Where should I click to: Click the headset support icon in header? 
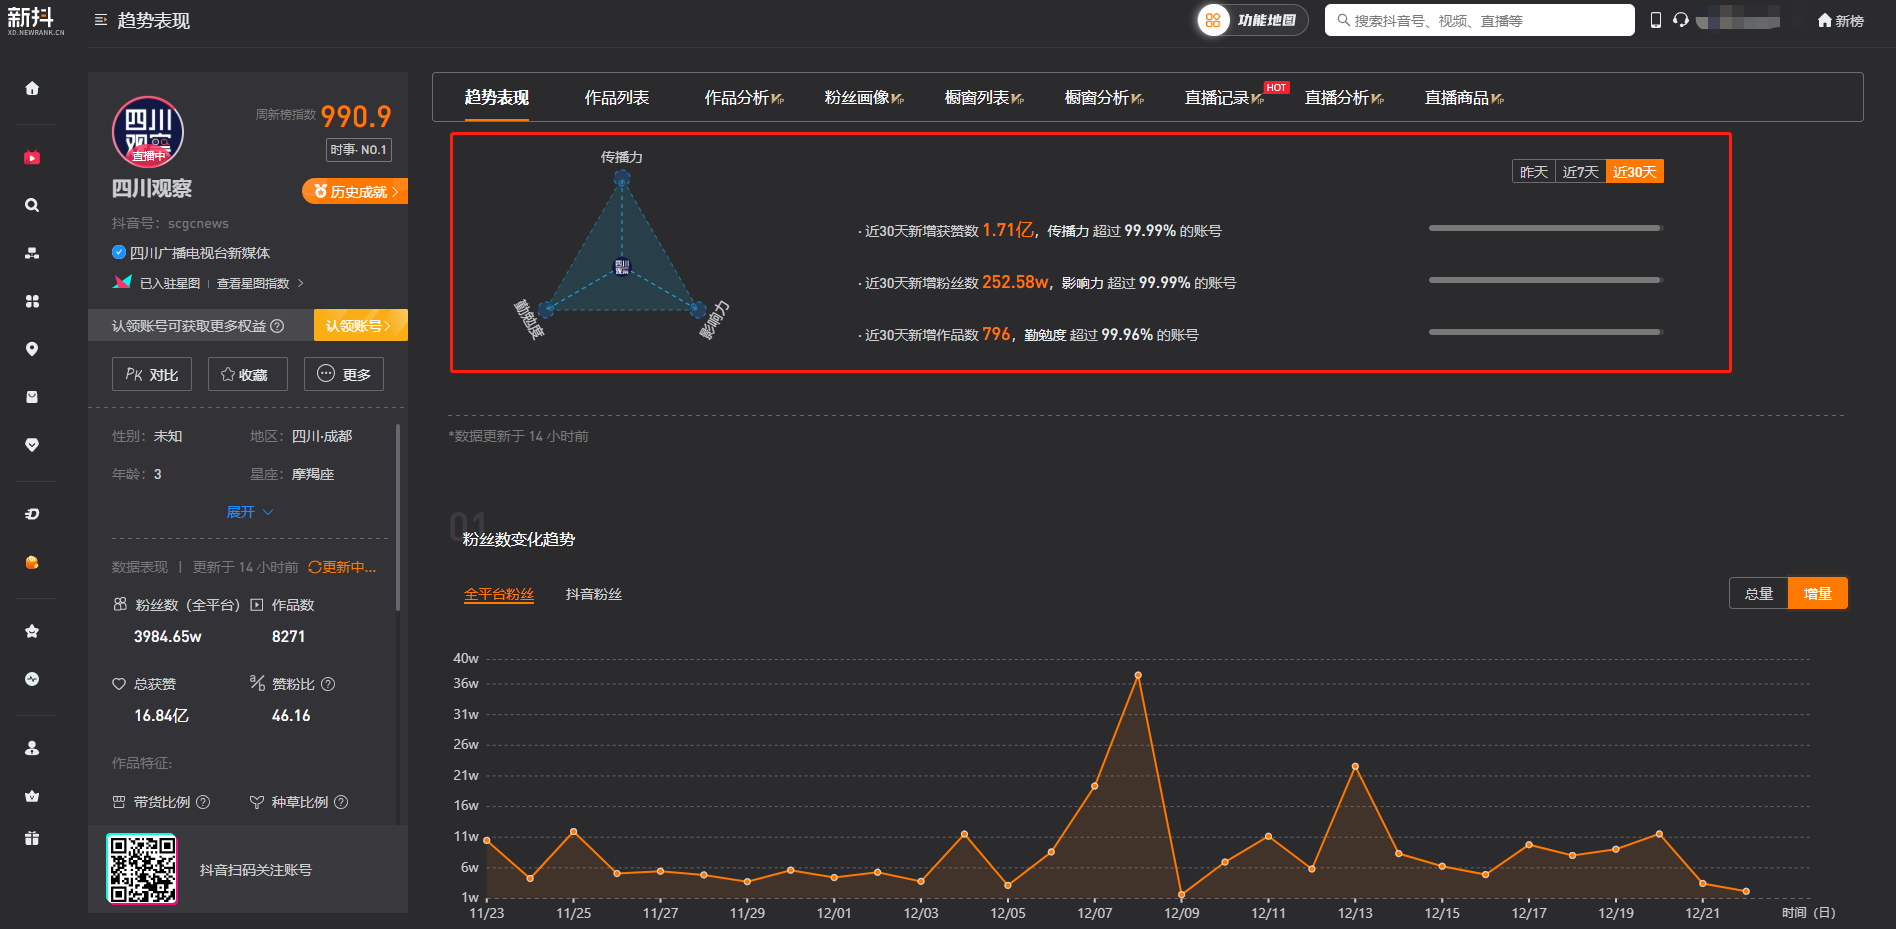click(x=1681, y=20)
